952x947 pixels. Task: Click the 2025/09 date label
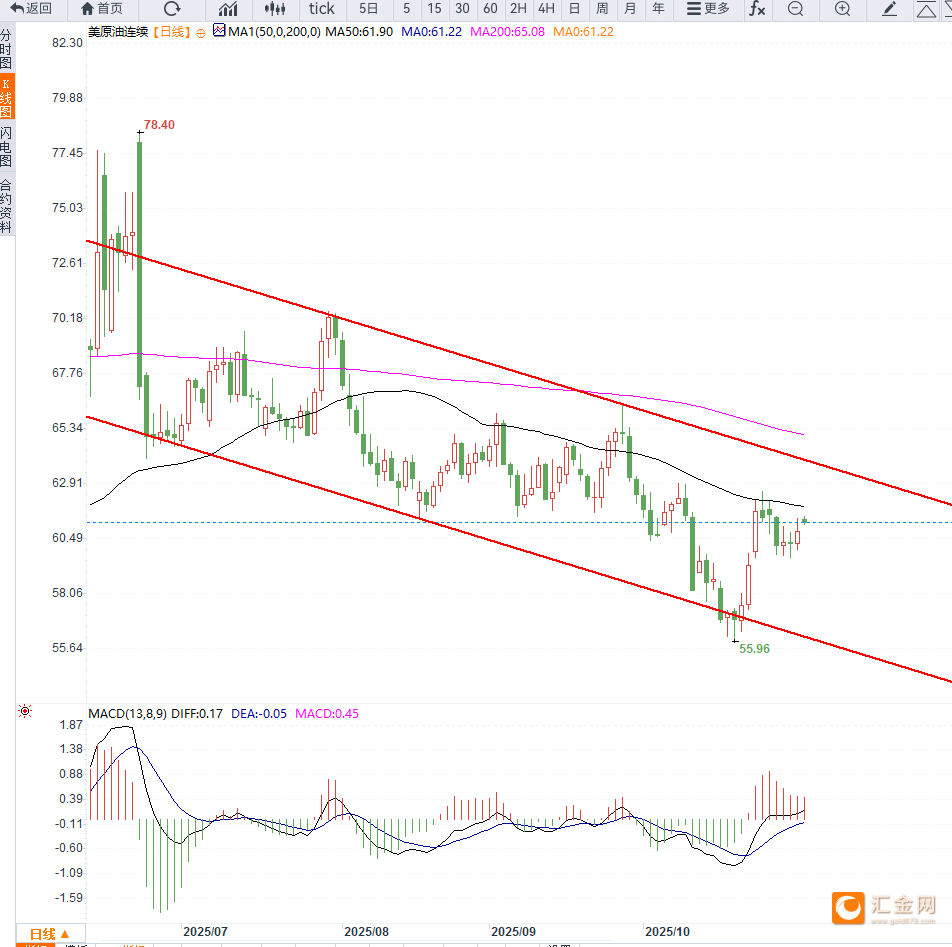point(513,931)
